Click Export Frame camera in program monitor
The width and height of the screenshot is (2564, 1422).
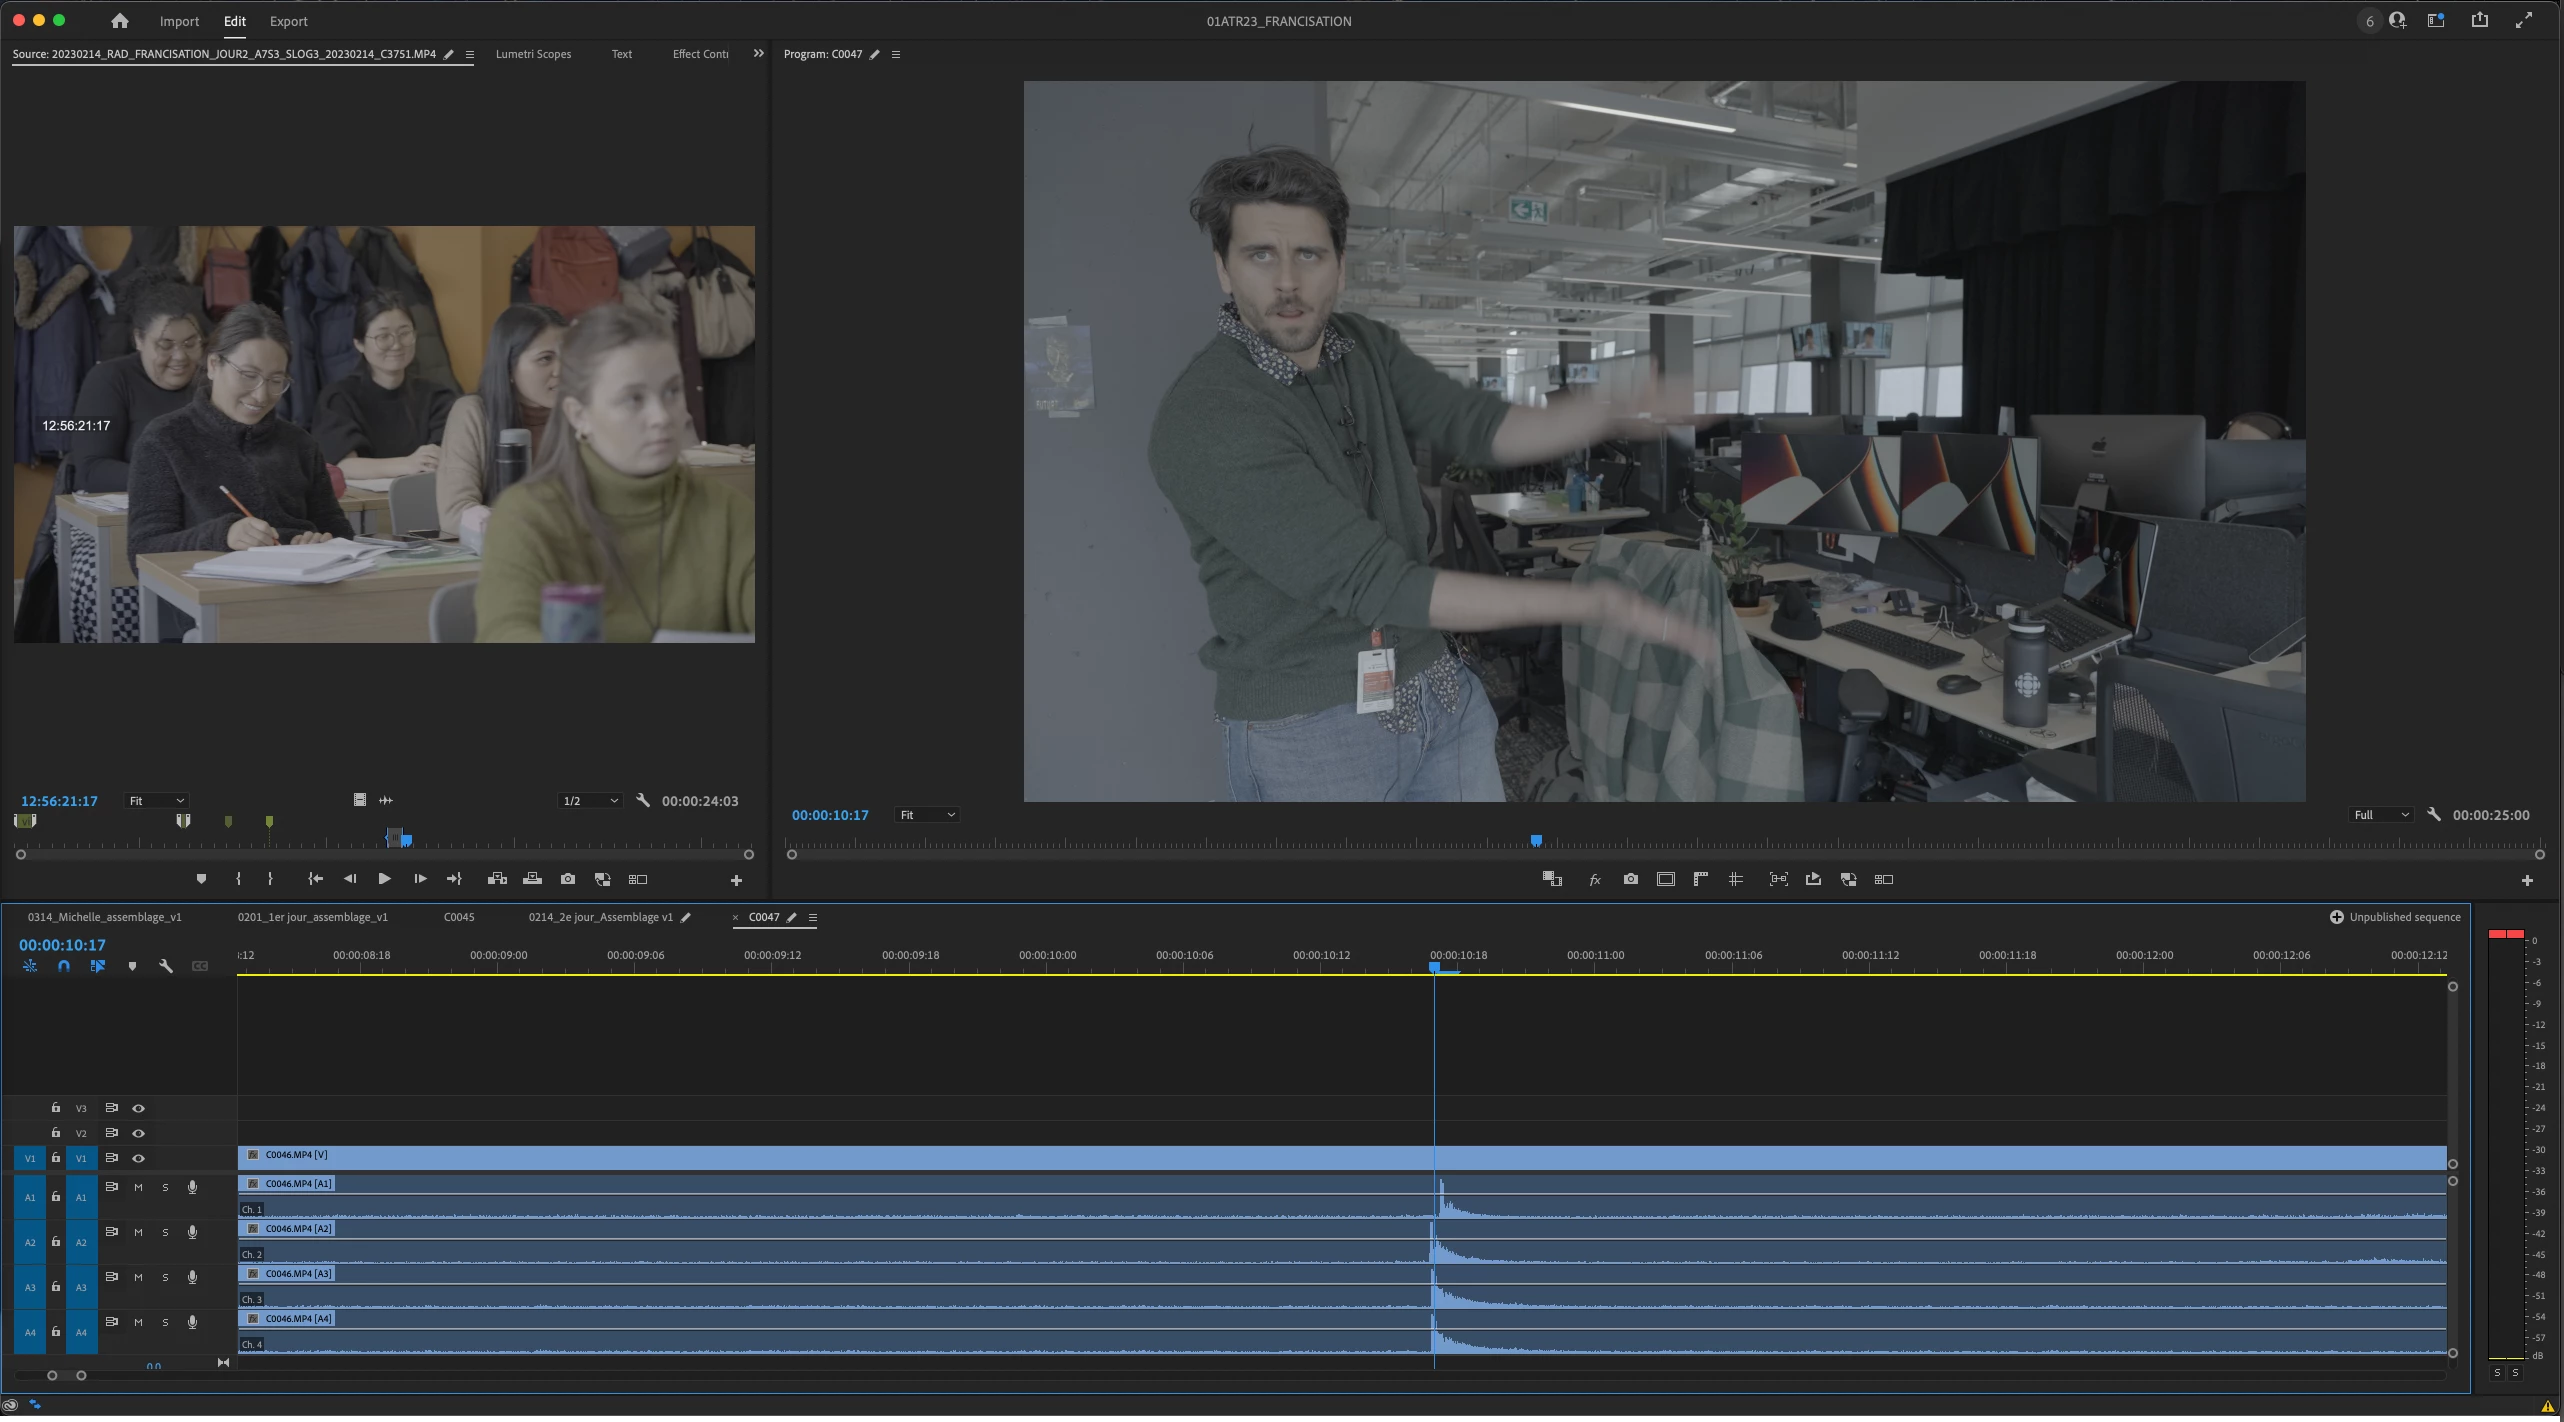coord(1631,879)
